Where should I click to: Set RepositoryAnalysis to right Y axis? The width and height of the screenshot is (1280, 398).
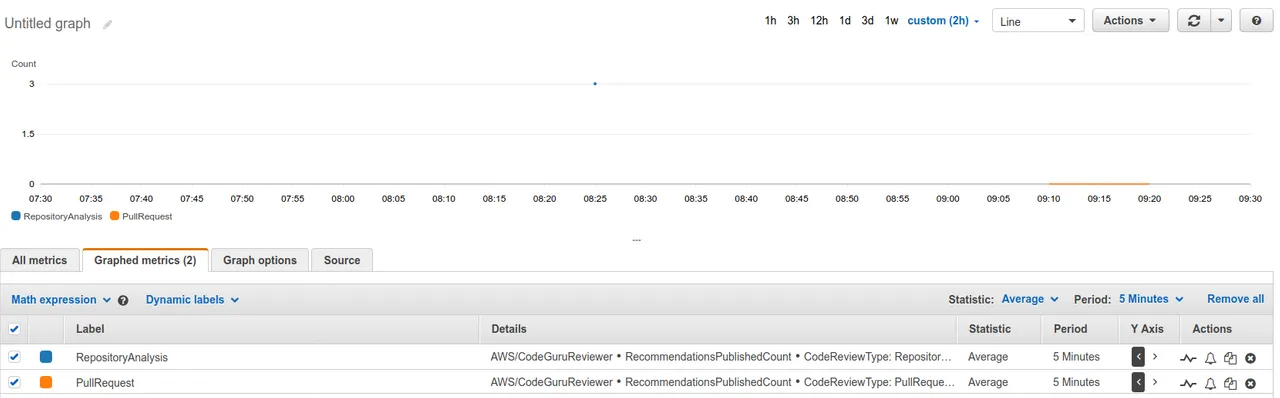pos(1155,356)
